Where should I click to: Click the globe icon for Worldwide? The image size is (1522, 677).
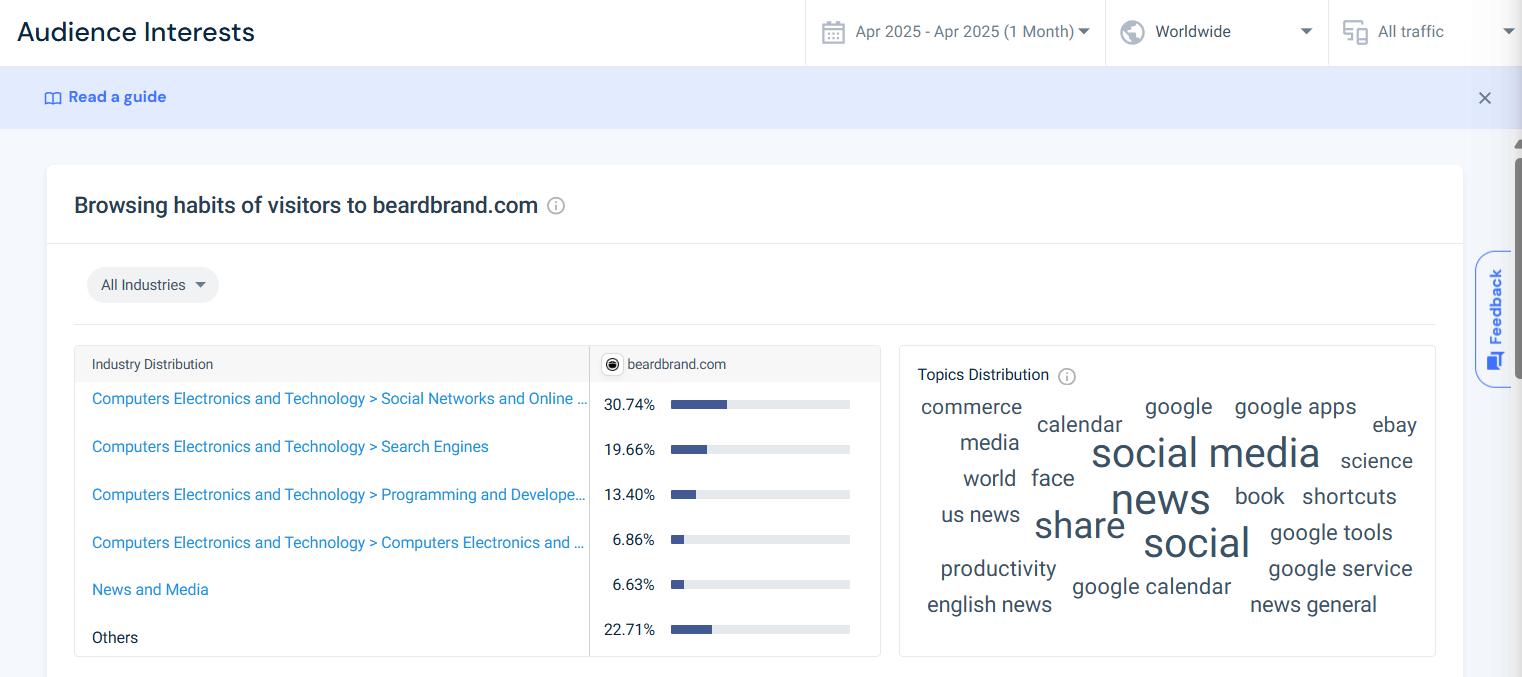coord(1132,32)
